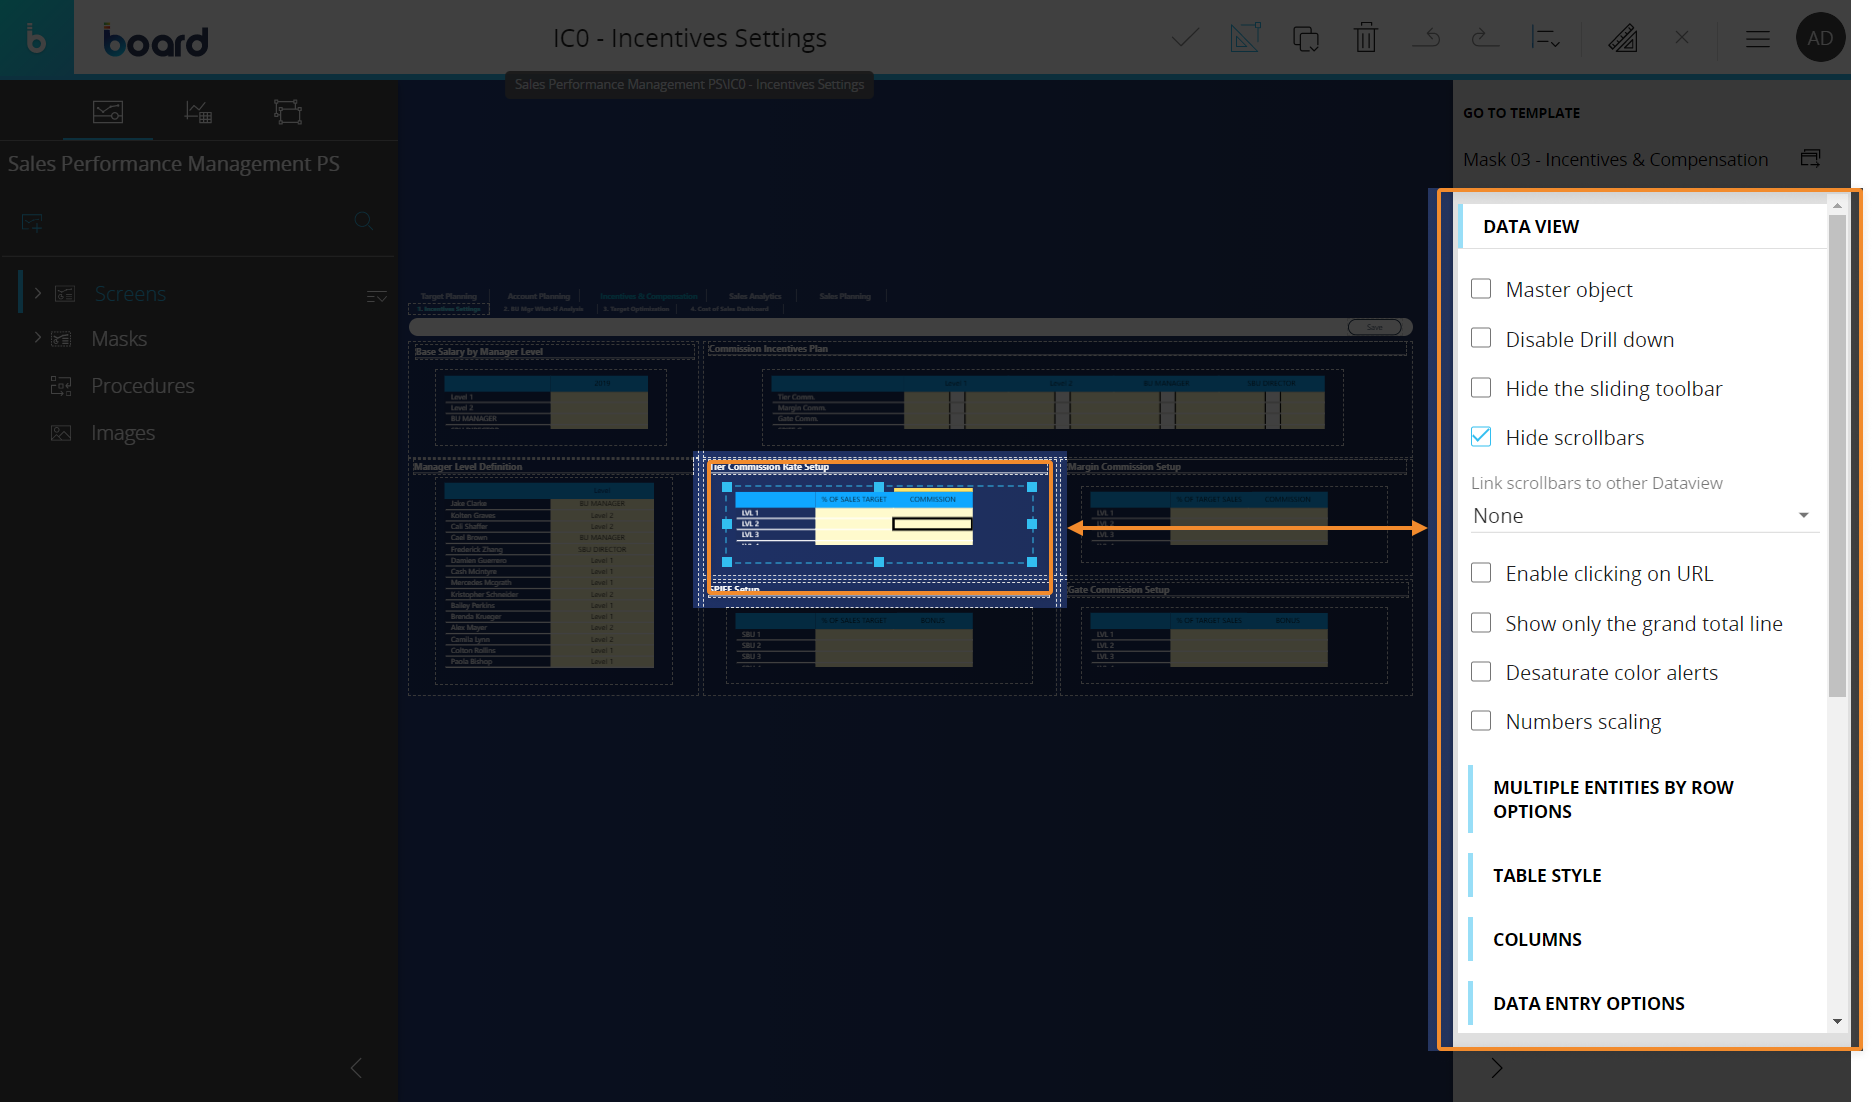This screenshot has height=1102, width=1873.
Task: Click the duplicate screen icon
Action: (1305, 38)
